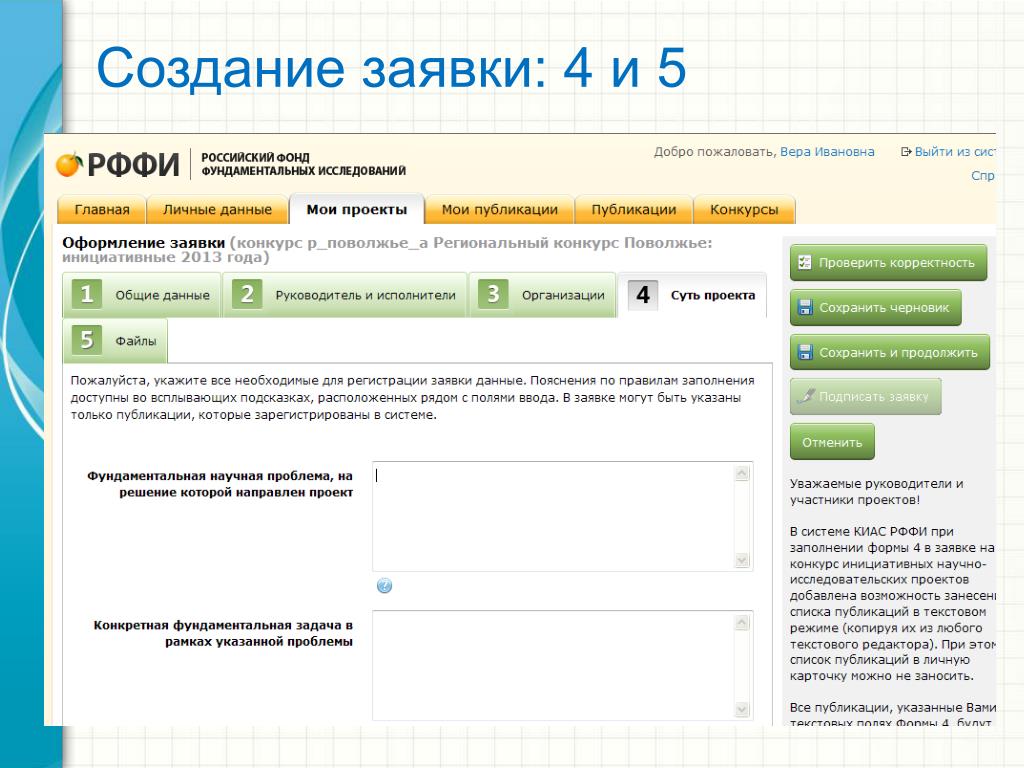Open the Конкурсы tab

(744, 210)
